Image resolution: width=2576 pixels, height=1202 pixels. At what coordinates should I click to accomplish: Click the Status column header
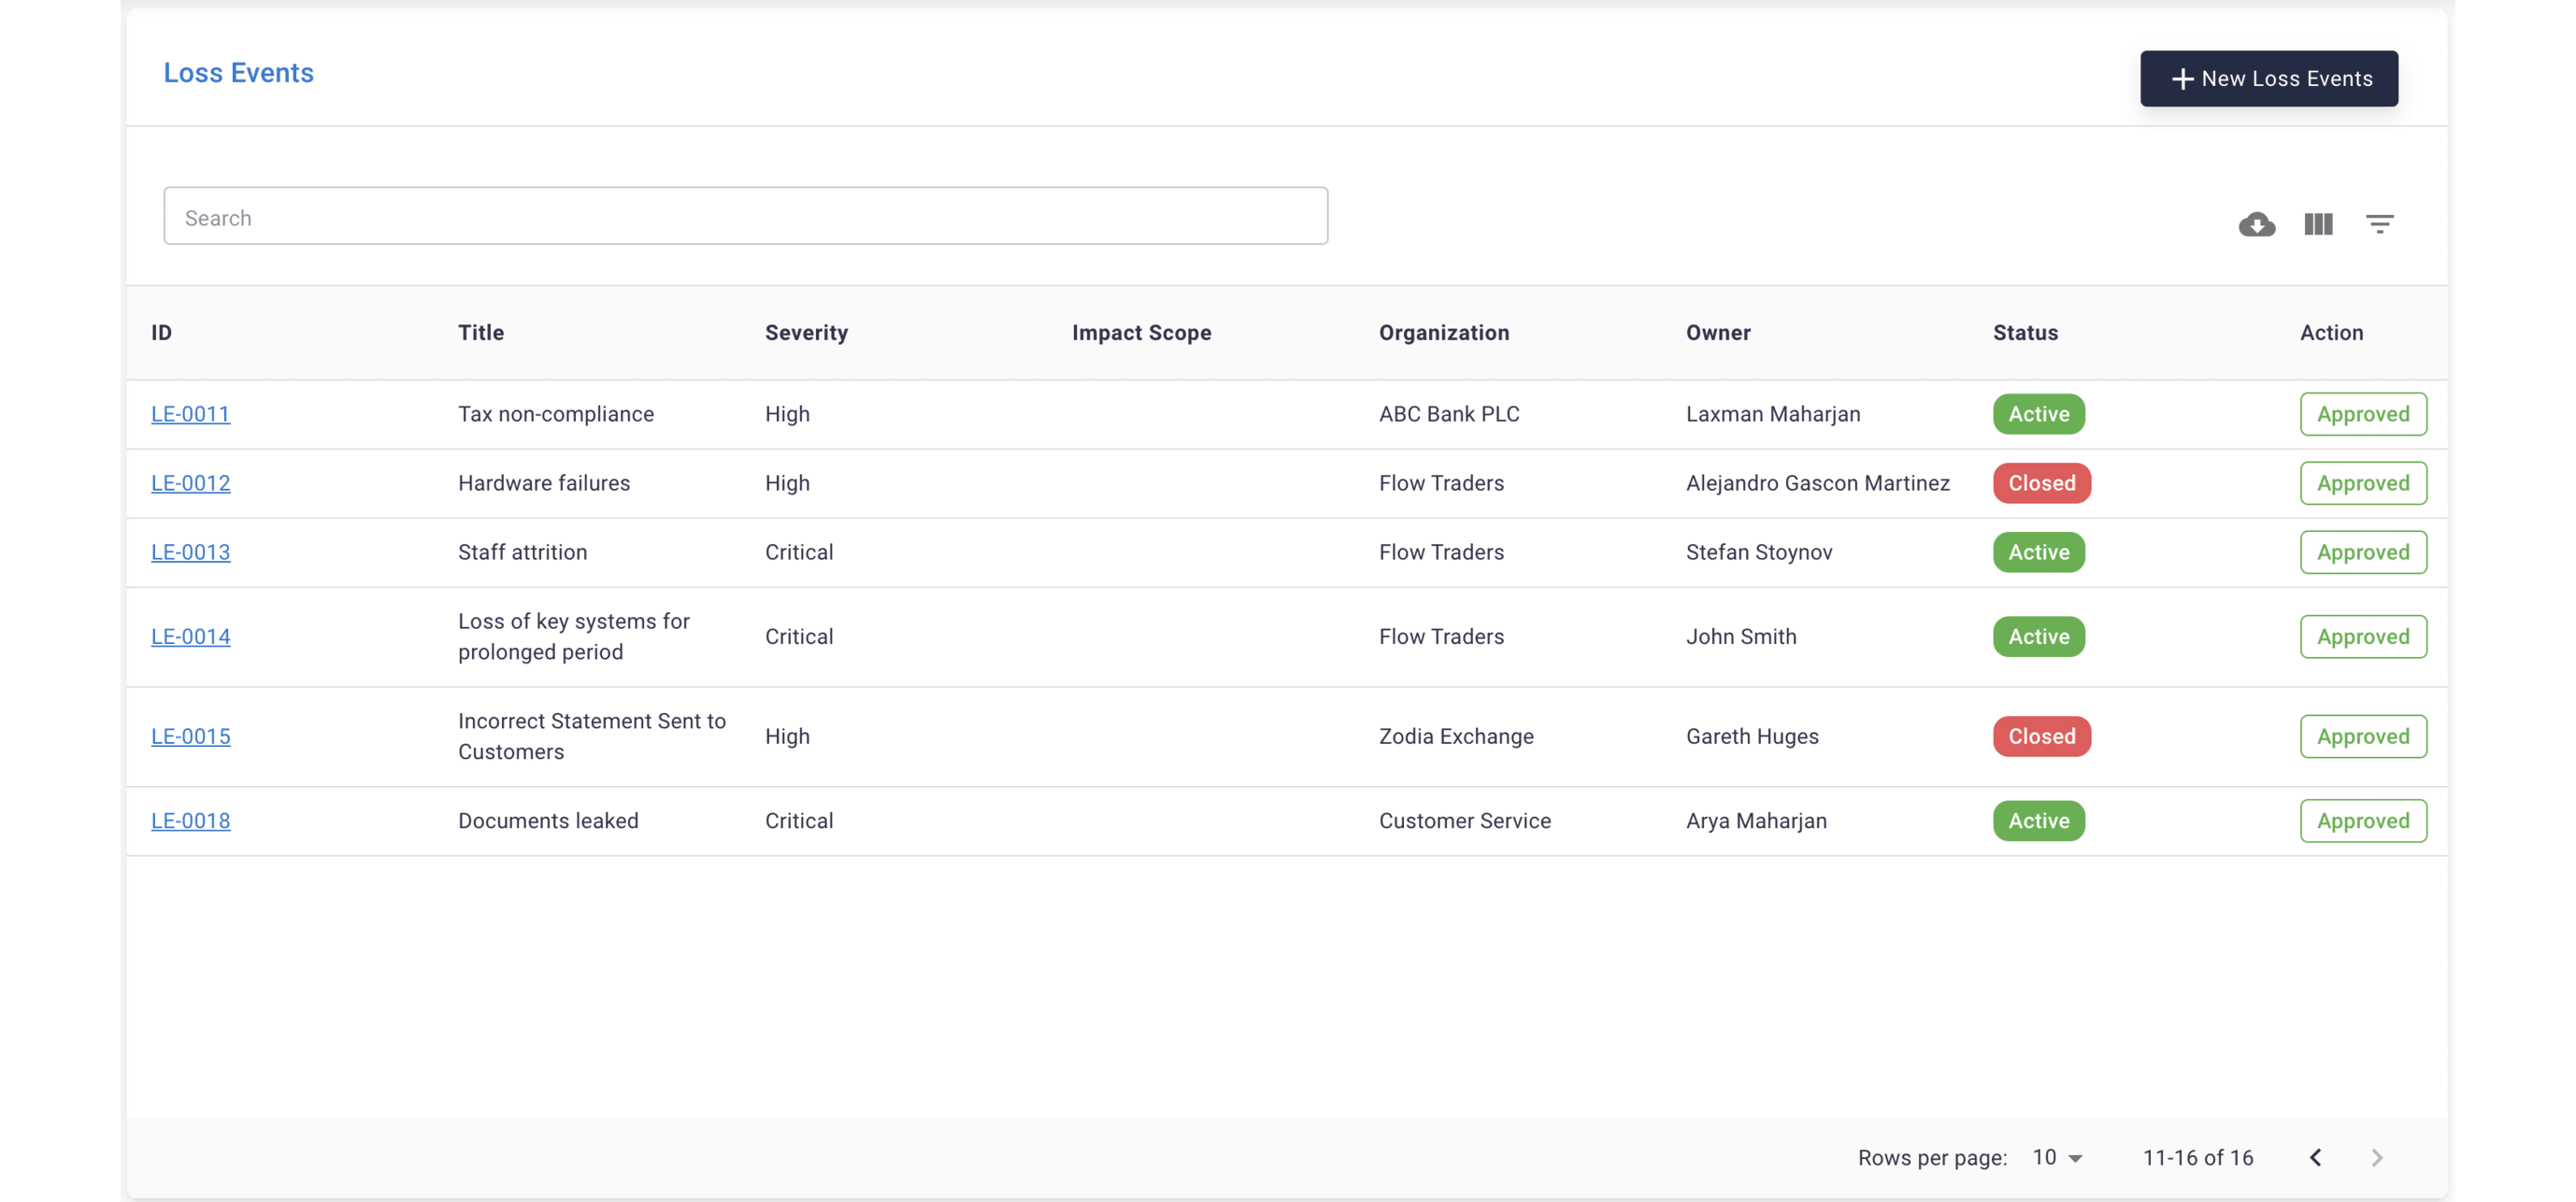[2025, 333]
